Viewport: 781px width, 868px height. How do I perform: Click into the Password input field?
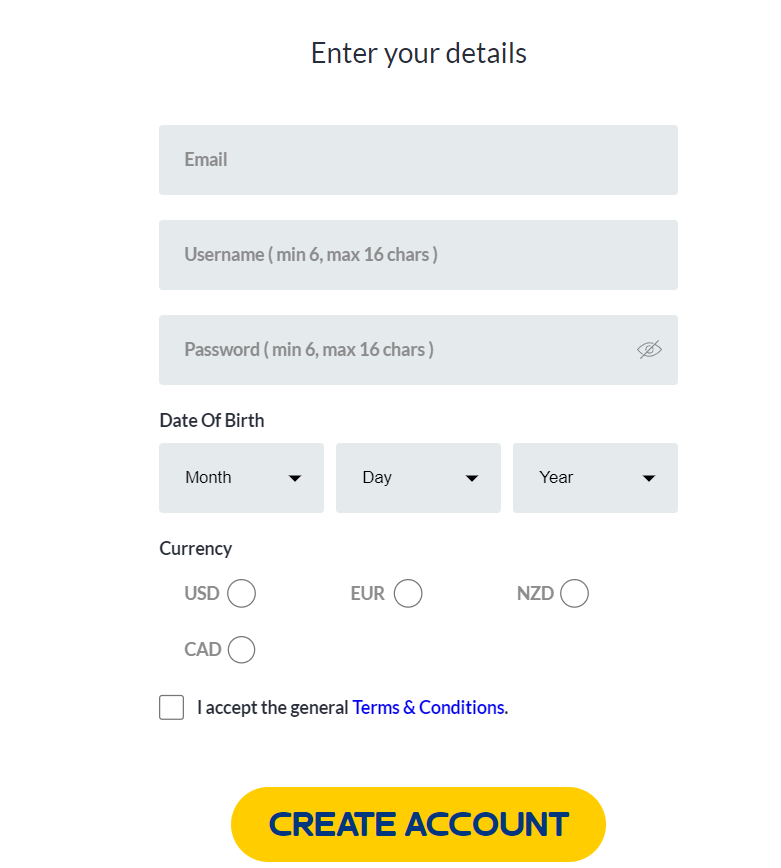[x=400, y=349]
